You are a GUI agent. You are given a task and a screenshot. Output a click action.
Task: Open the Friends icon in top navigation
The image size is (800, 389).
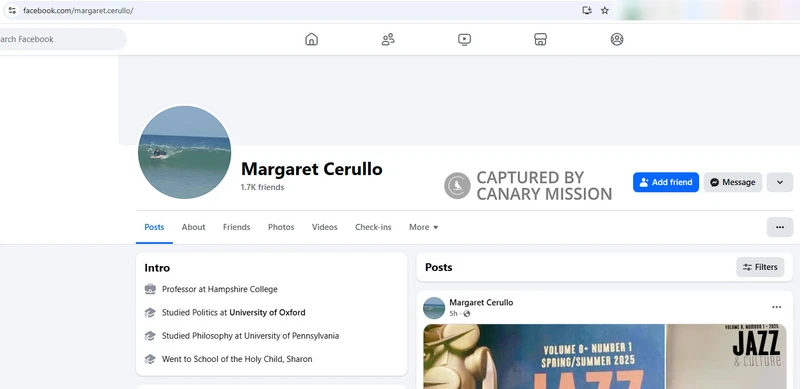pyautogui.click(x=388, y=39)
